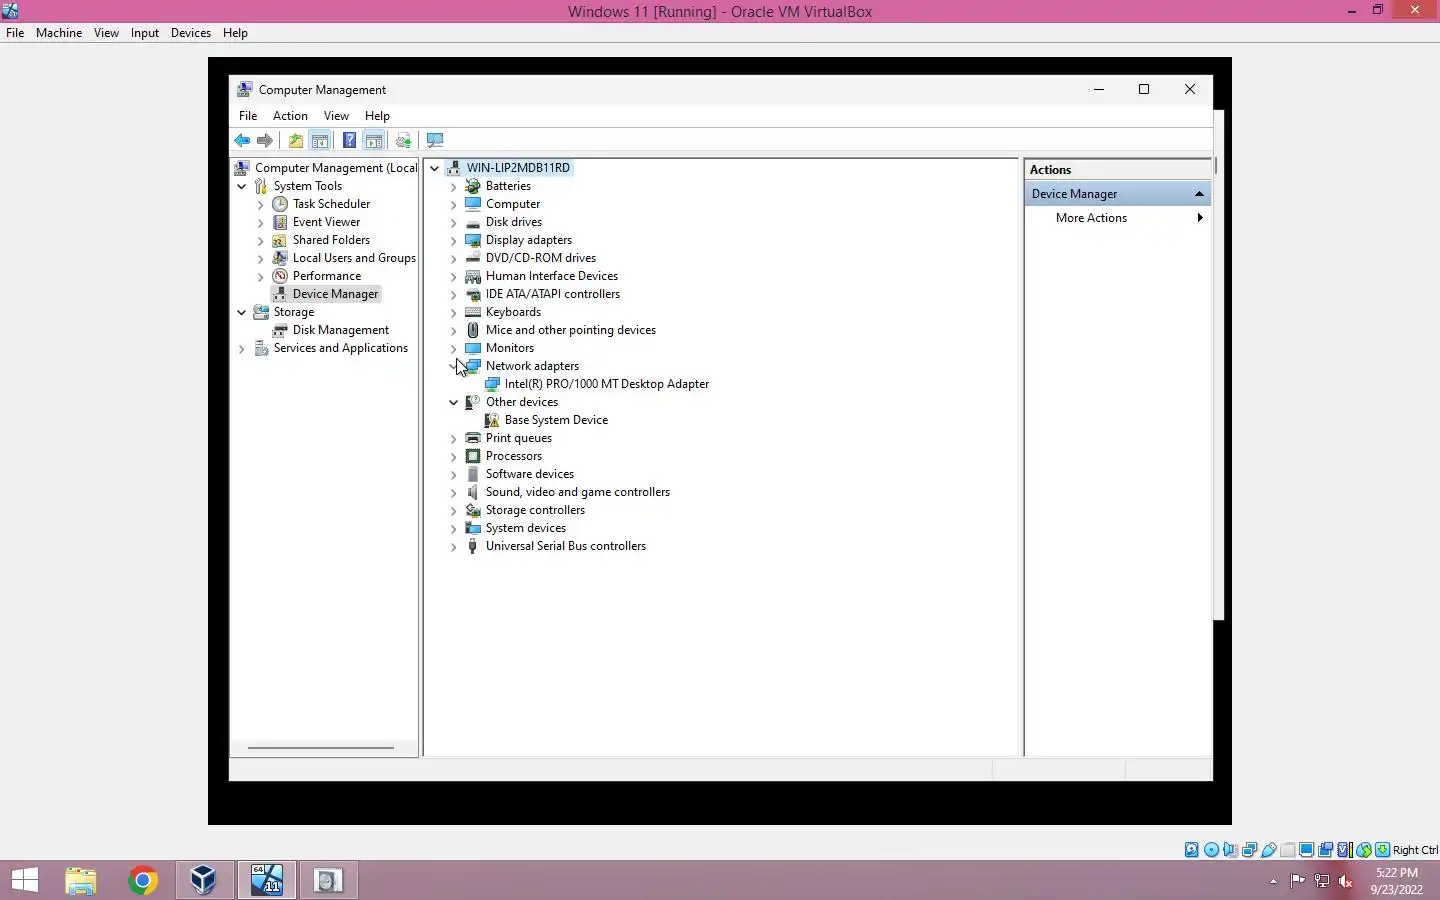
Task: Click the Back arrow in Computer Management toolbar
Action: [242, 141]
